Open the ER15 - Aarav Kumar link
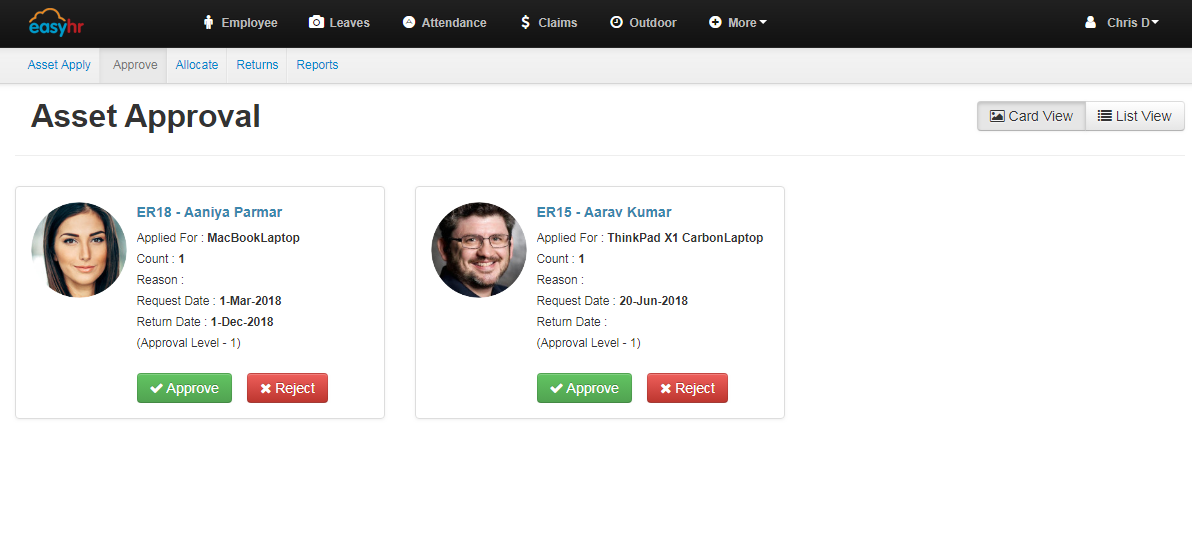1192x549 pixels. (x=604, y=212)
